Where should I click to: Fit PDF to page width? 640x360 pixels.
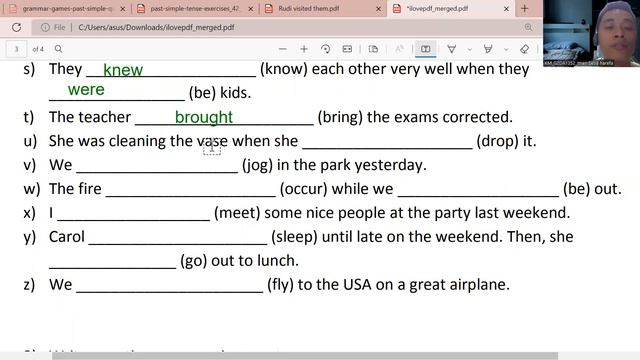(347, 49)
